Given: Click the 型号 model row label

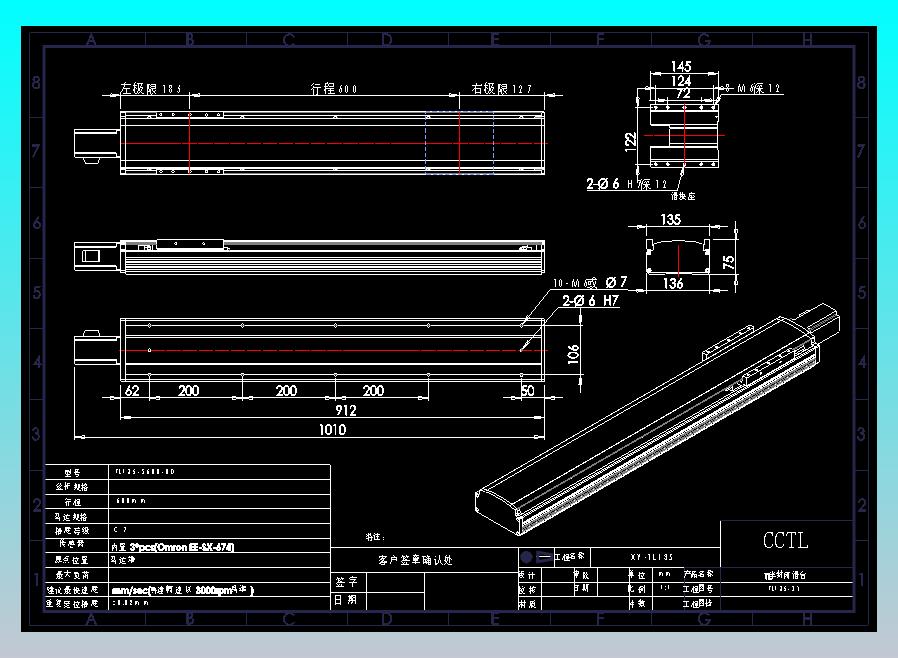Looking at the screenshot, I should coord(72,472).
